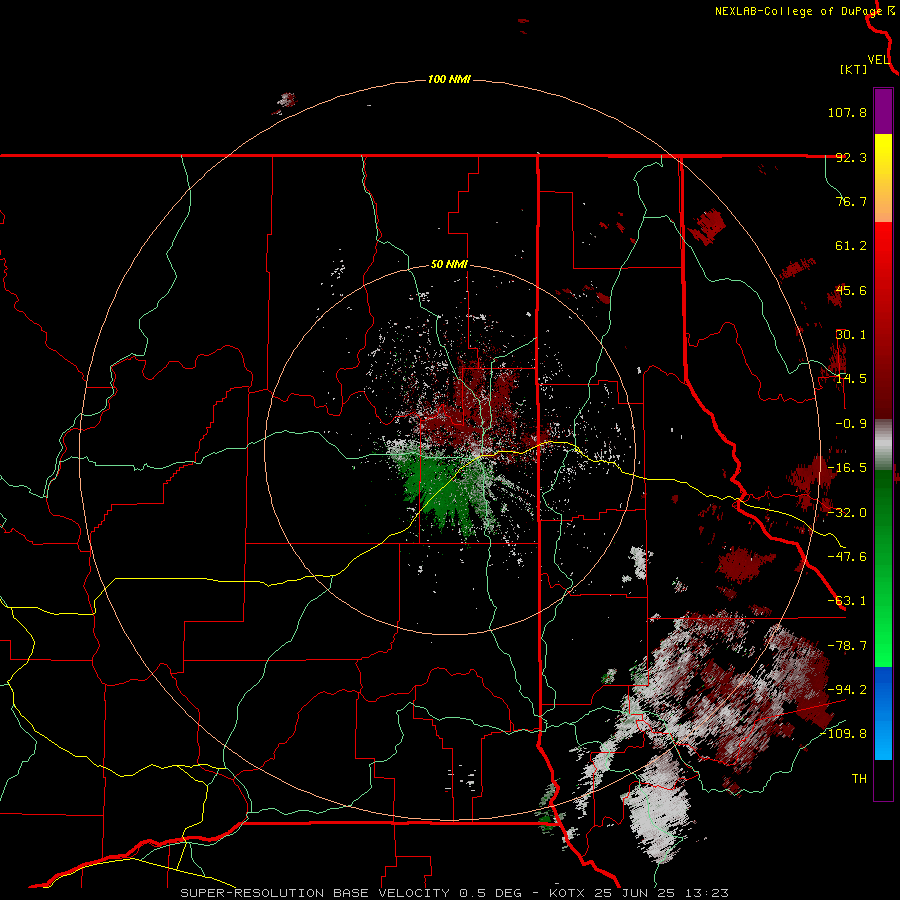The image size is (900, 900).
Task: Click the [KT] units label
Action: 853,69
